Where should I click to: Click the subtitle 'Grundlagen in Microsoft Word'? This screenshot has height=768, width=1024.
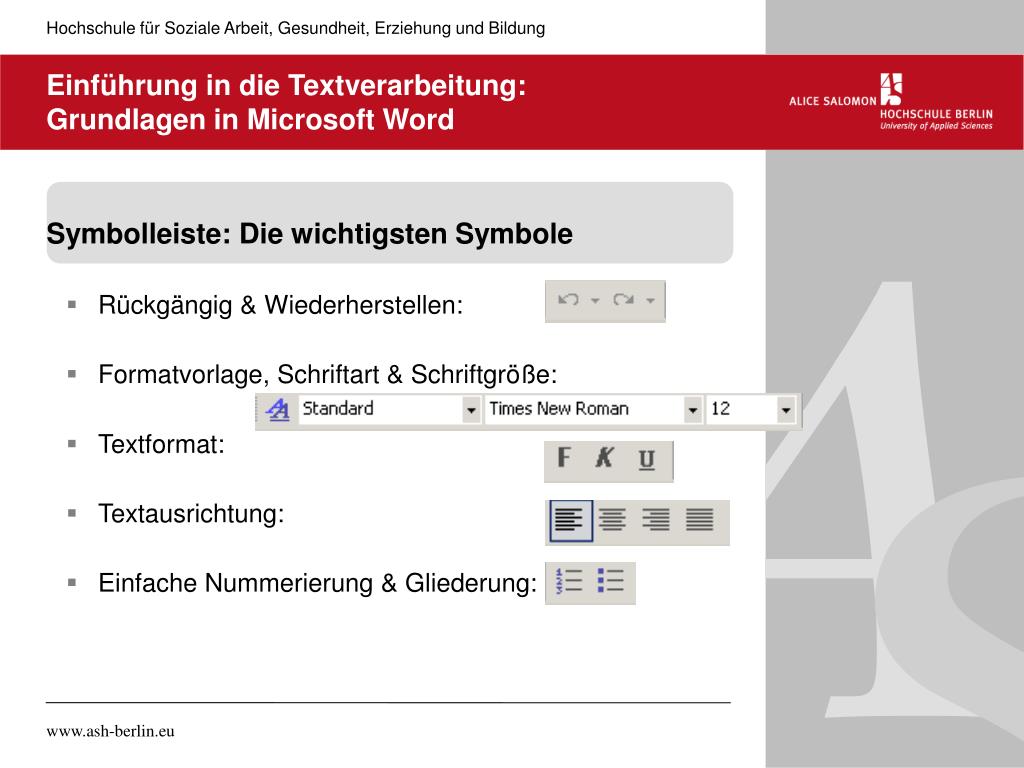[250, 120]
